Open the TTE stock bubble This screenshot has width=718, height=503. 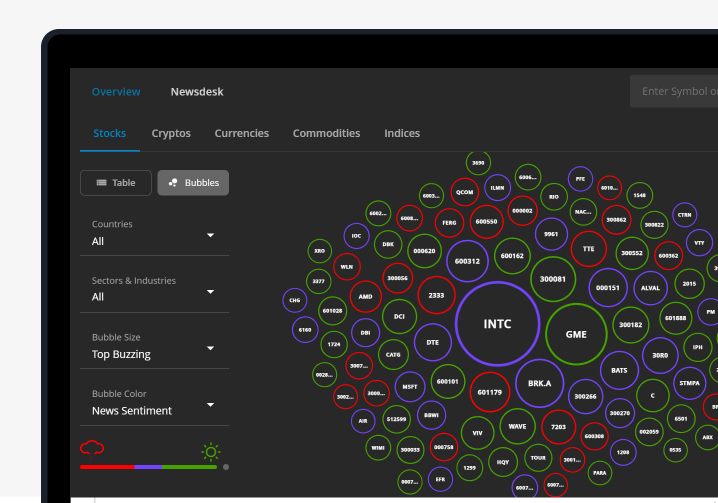(589, 248)
